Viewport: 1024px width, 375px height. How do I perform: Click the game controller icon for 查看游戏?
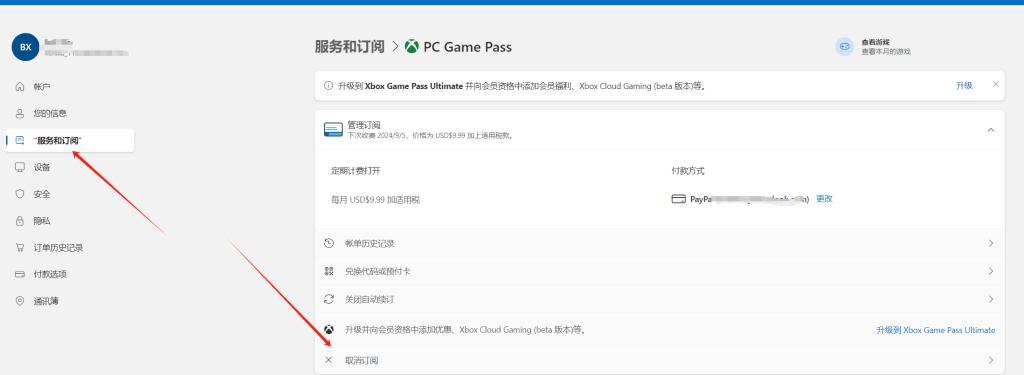[844, 46]
